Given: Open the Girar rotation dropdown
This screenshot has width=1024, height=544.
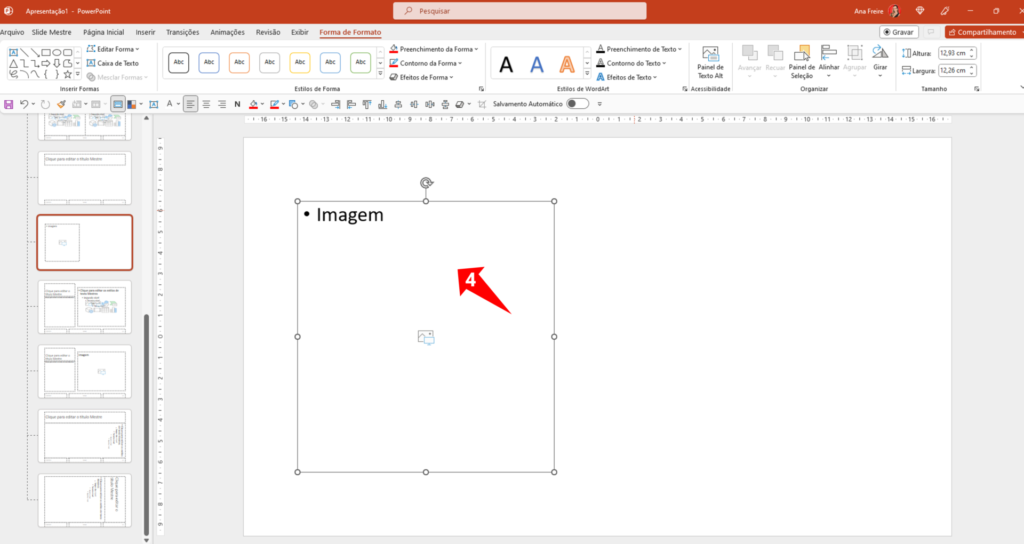Looking at the screenshot, I should [880, 62].
